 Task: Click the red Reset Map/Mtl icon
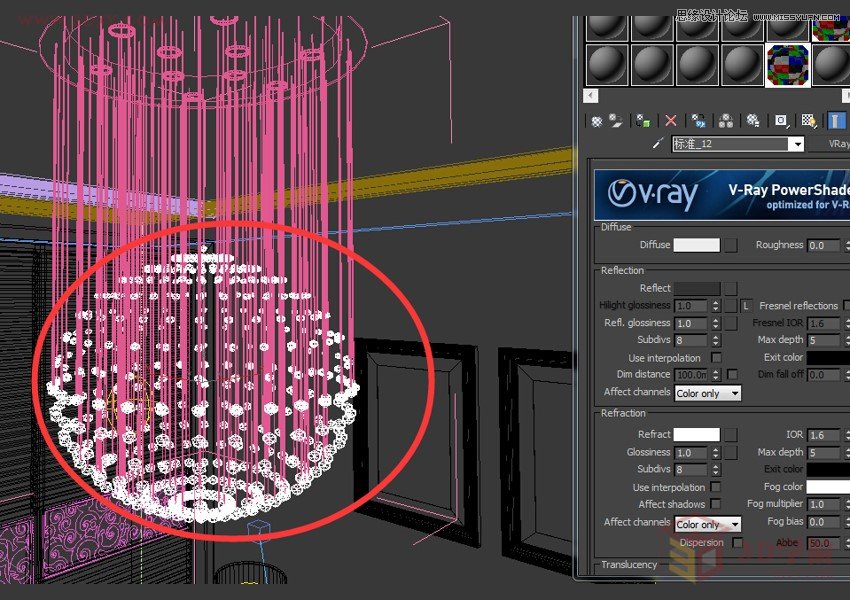[x=669, y=120]
